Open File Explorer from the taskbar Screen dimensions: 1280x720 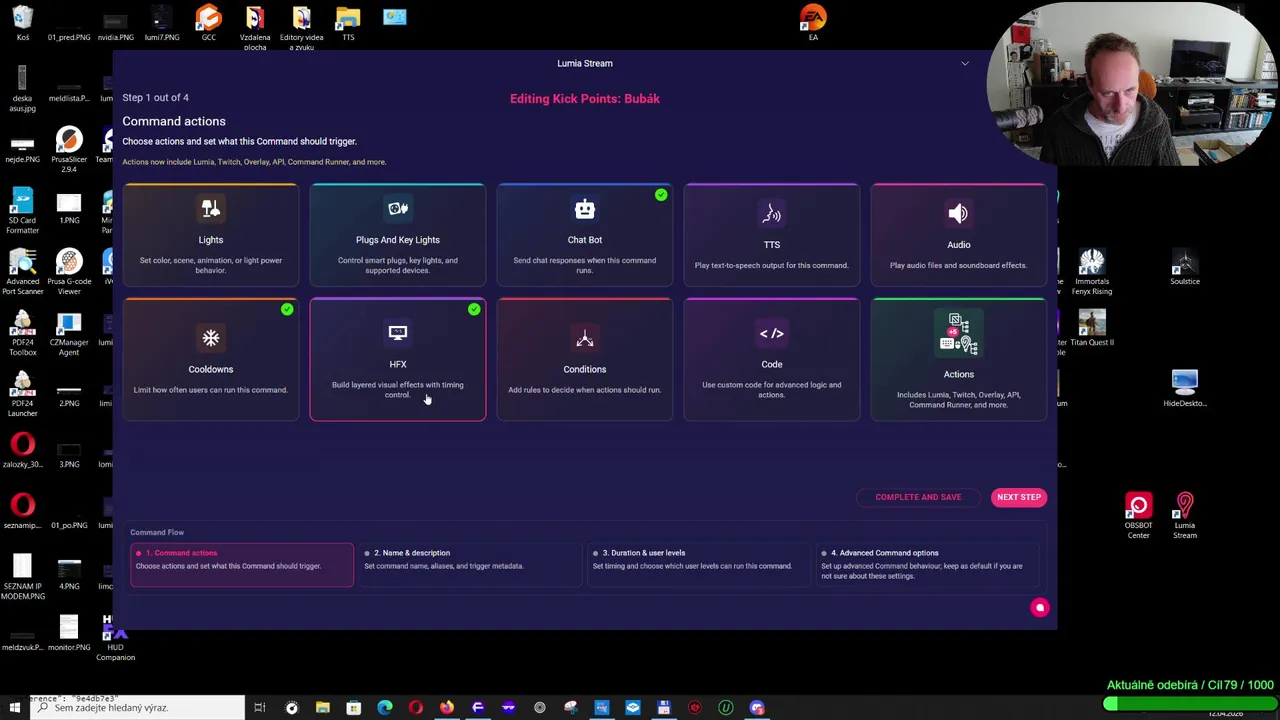tap(322, 708)
